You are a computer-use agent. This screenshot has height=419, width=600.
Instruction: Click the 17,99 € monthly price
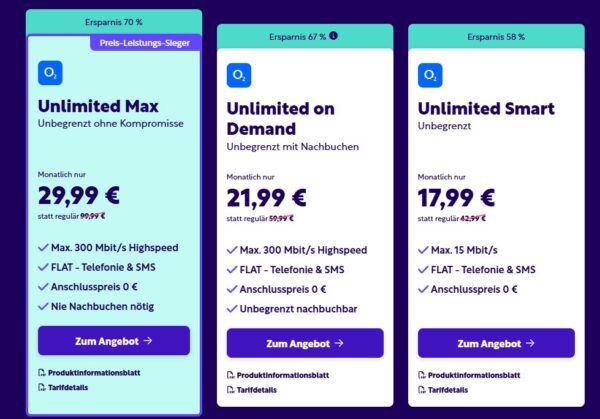(x=458, y=197)
